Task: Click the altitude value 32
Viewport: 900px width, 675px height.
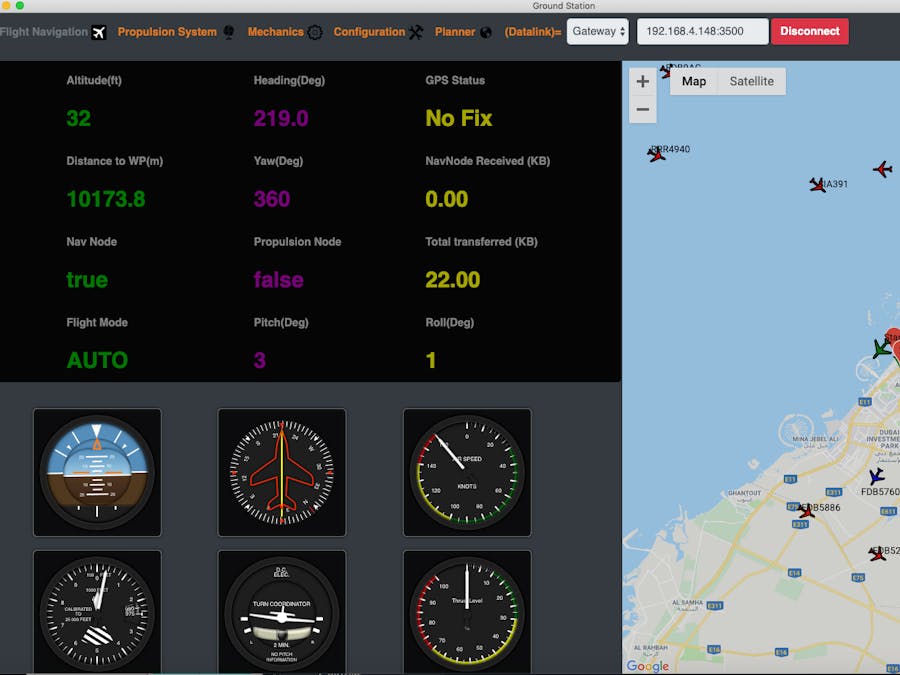Action: tap(79, 118)
